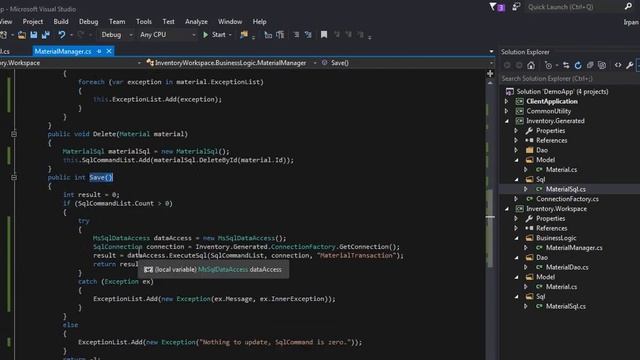Open the Project menu
640x360 pixels.
(33, 22)
